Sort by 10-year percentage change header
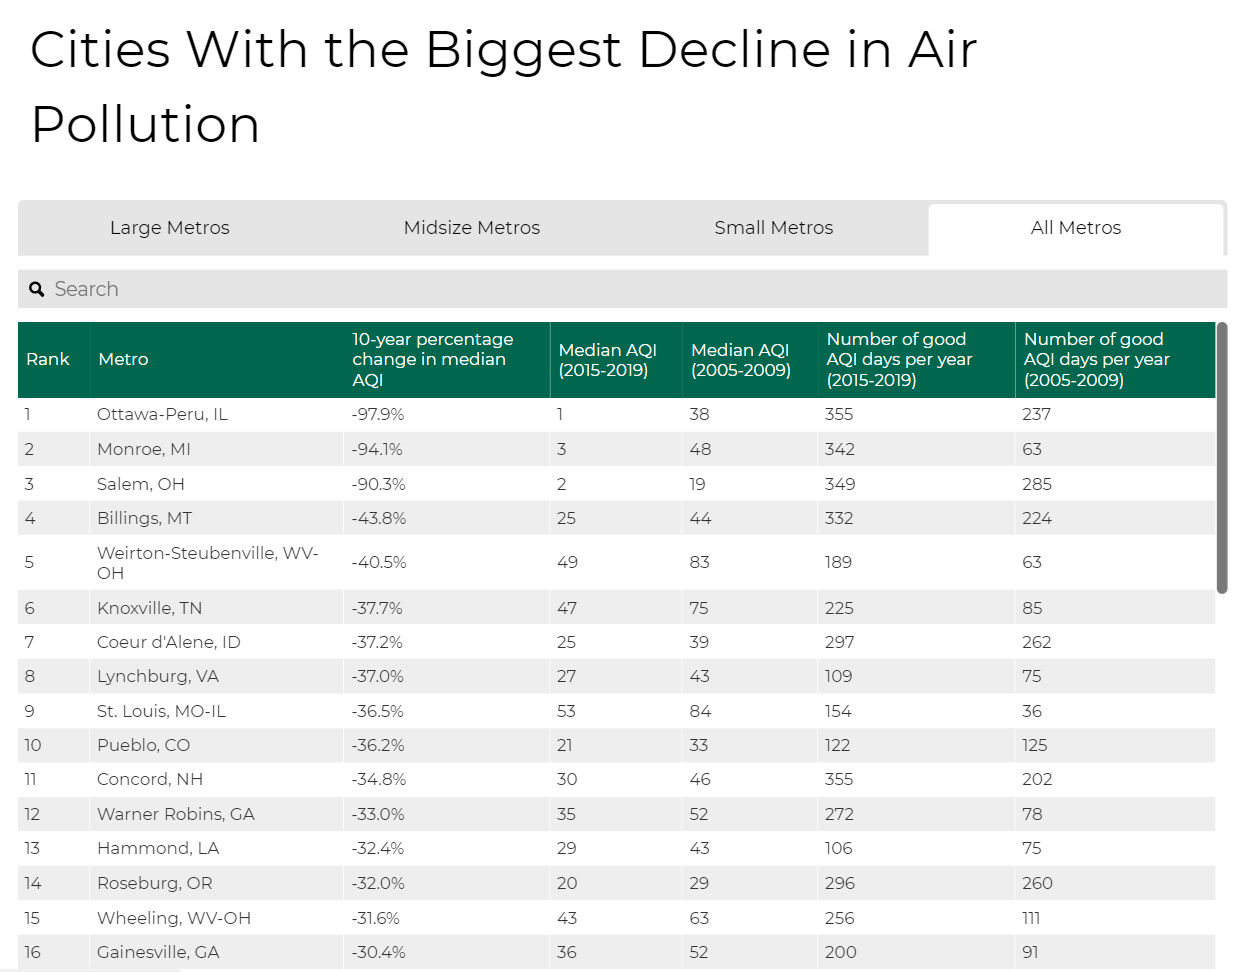The width and height of the screenshot is (1255, 972). point(433,359)
